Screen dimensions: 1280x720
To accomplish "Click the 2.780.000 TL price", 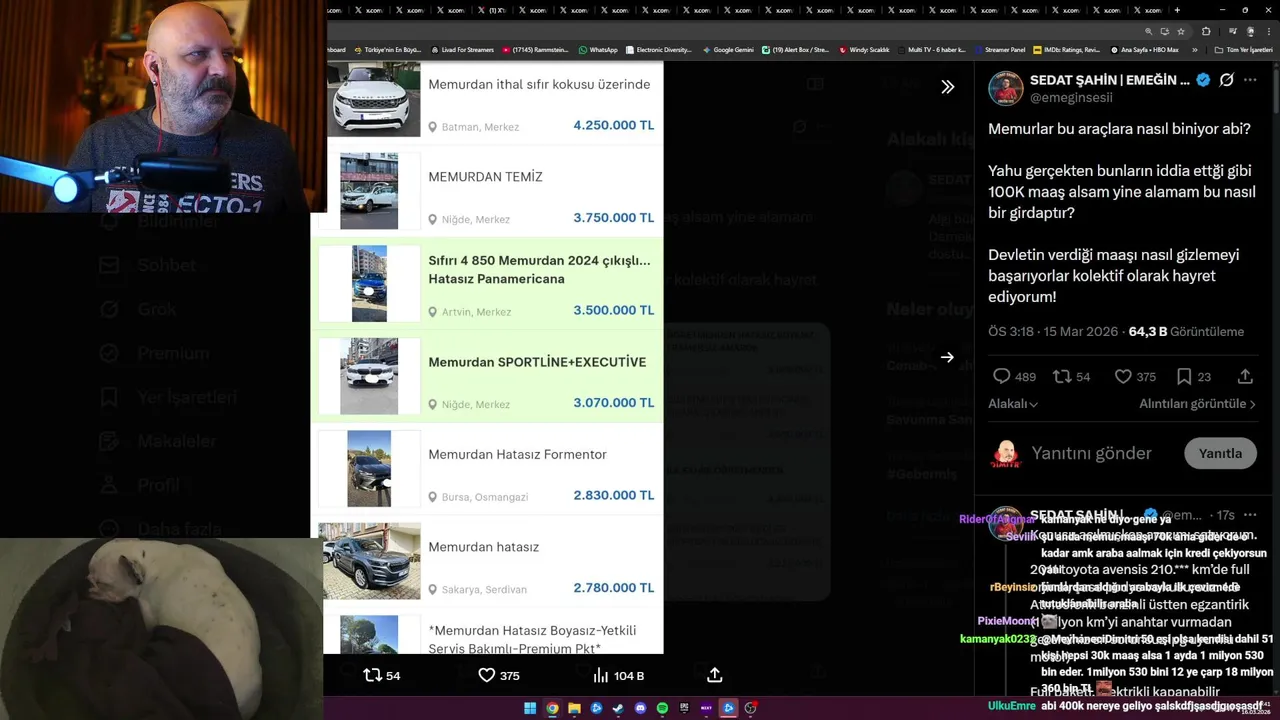I will point(613,588).
